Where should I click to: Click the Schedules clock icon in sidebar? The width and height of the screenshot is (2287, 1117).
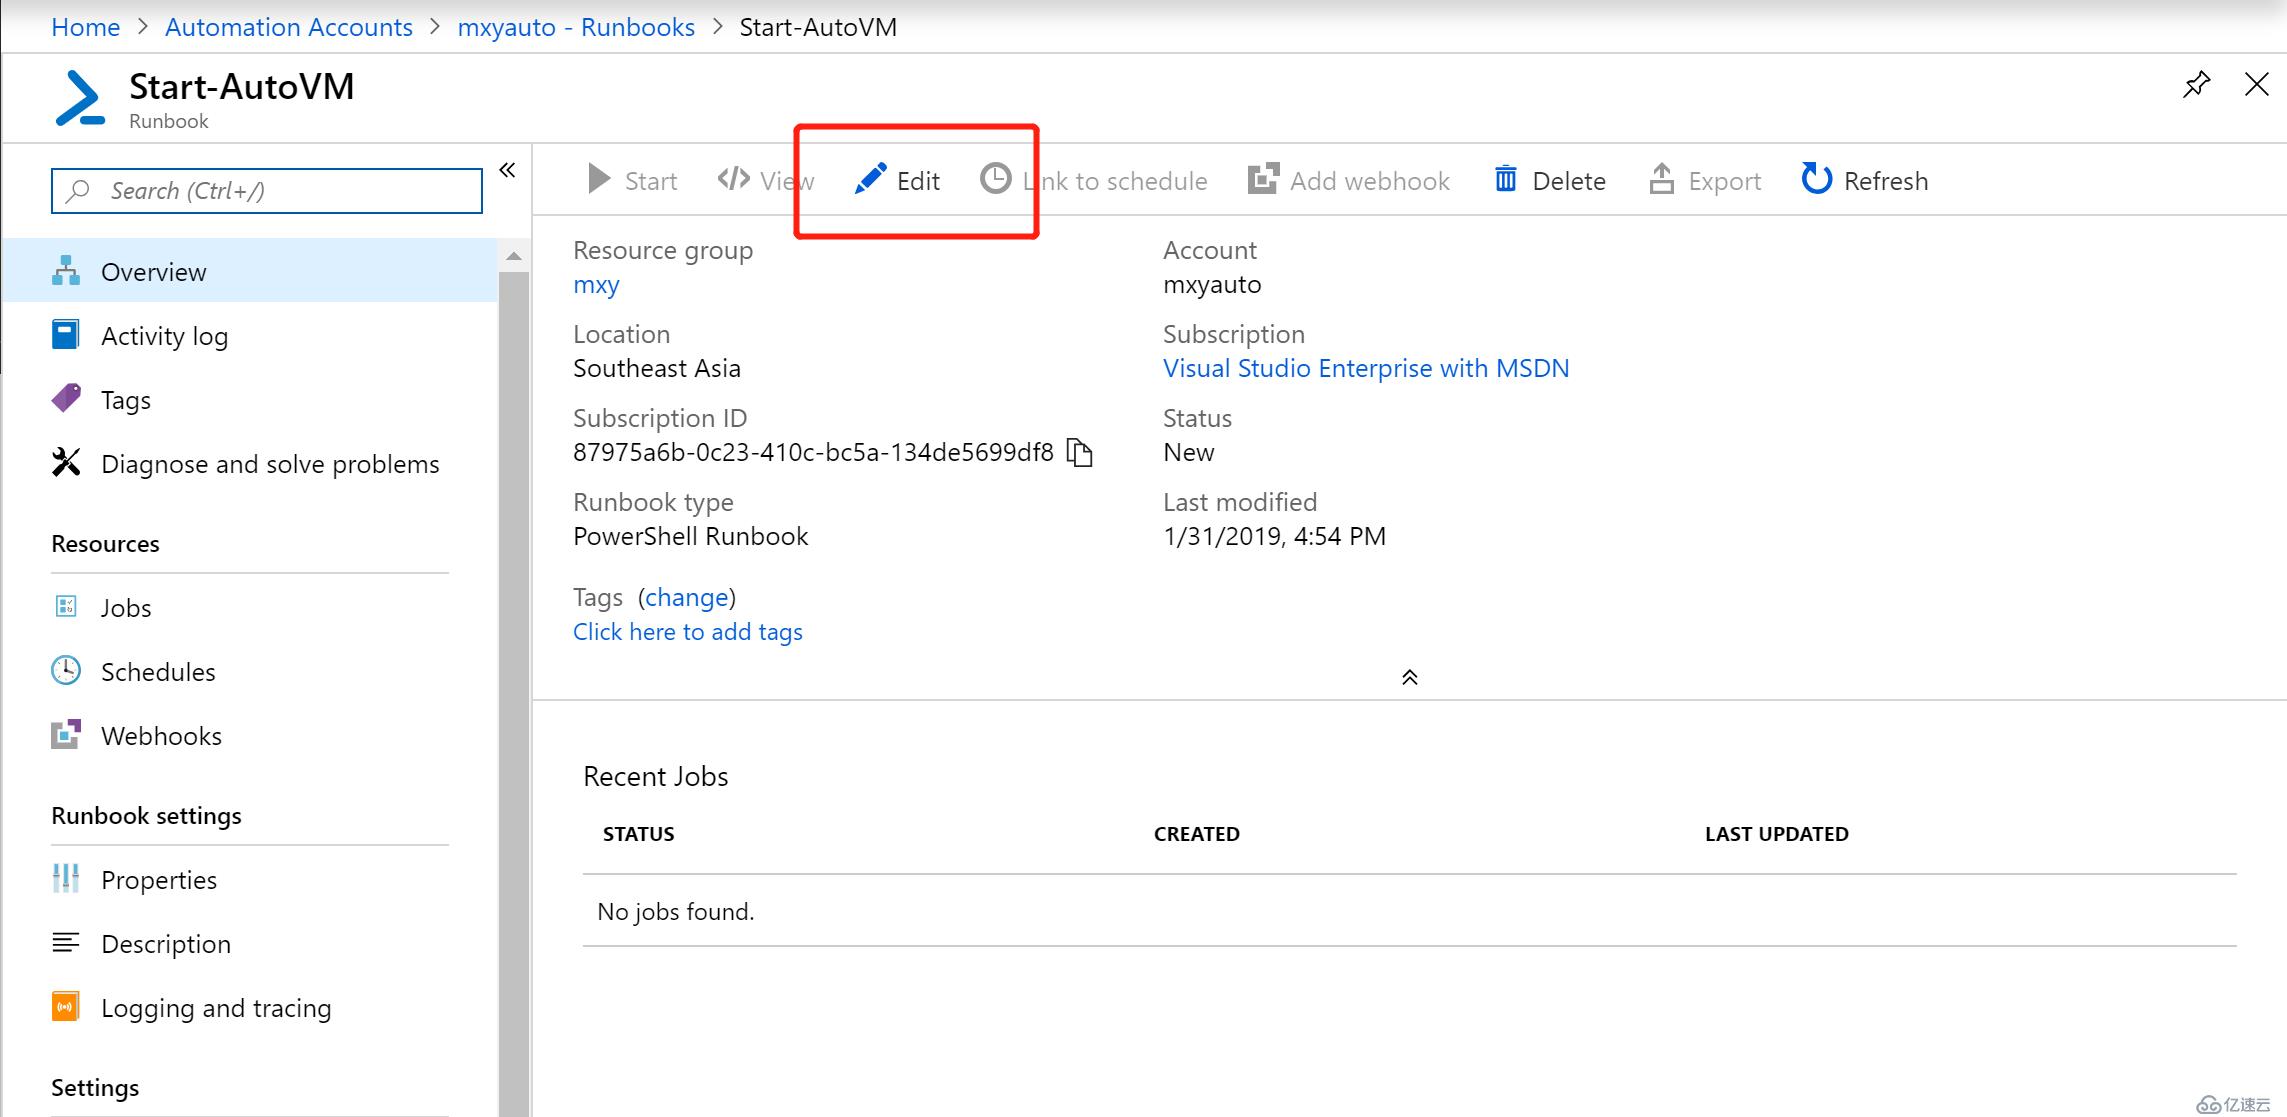tap(66, 670)
